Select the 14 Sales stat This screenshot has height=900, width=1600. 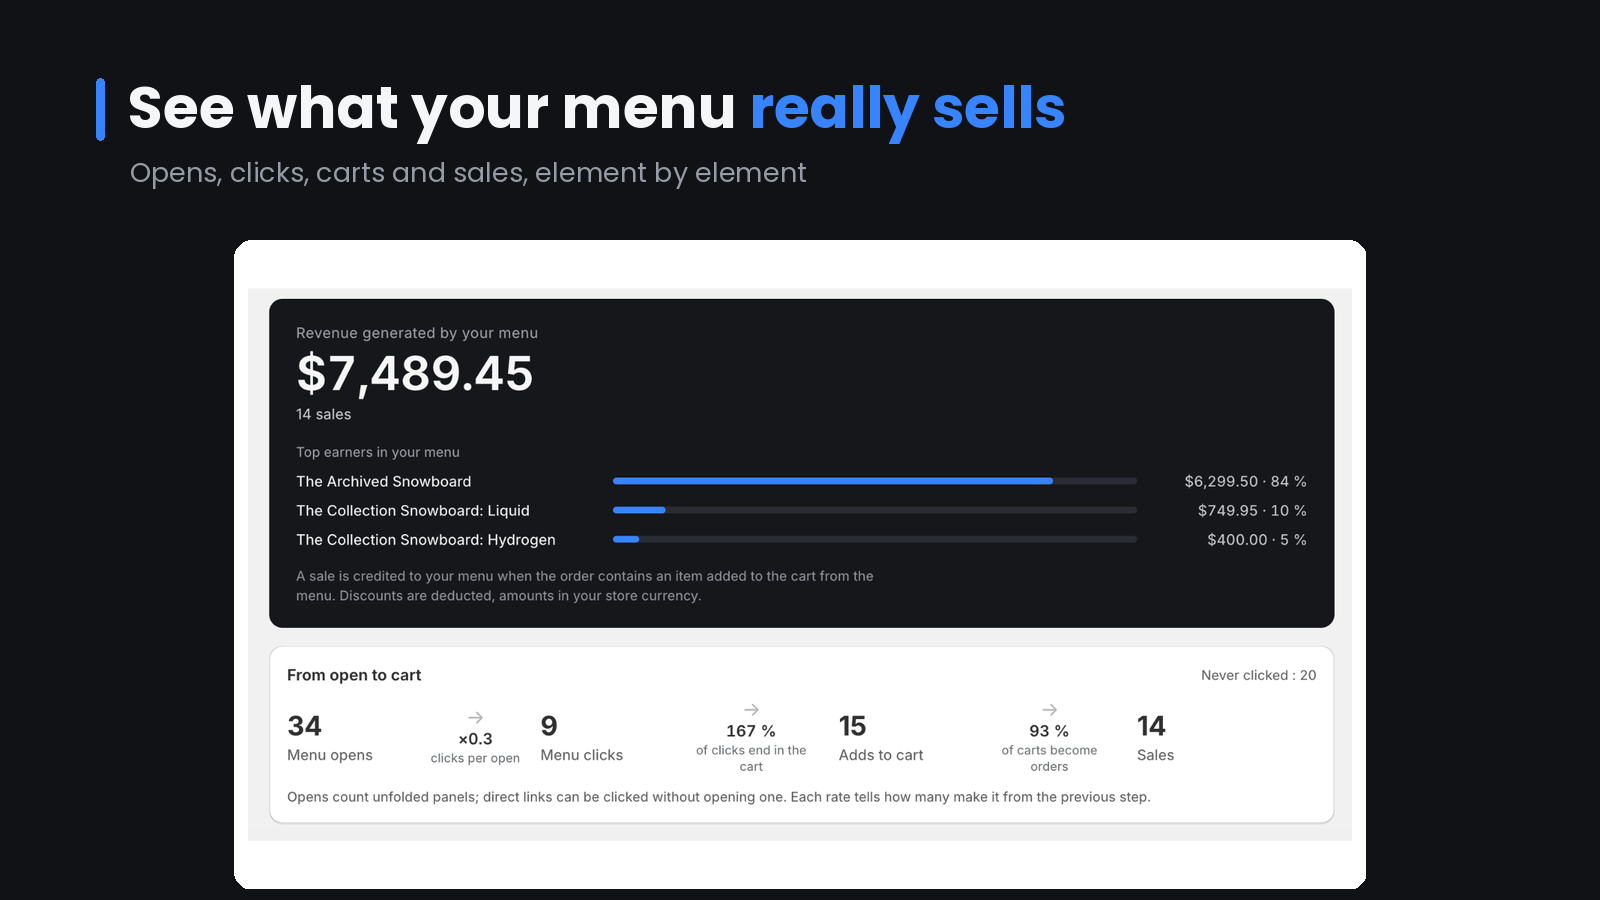tap(1156, 738)
